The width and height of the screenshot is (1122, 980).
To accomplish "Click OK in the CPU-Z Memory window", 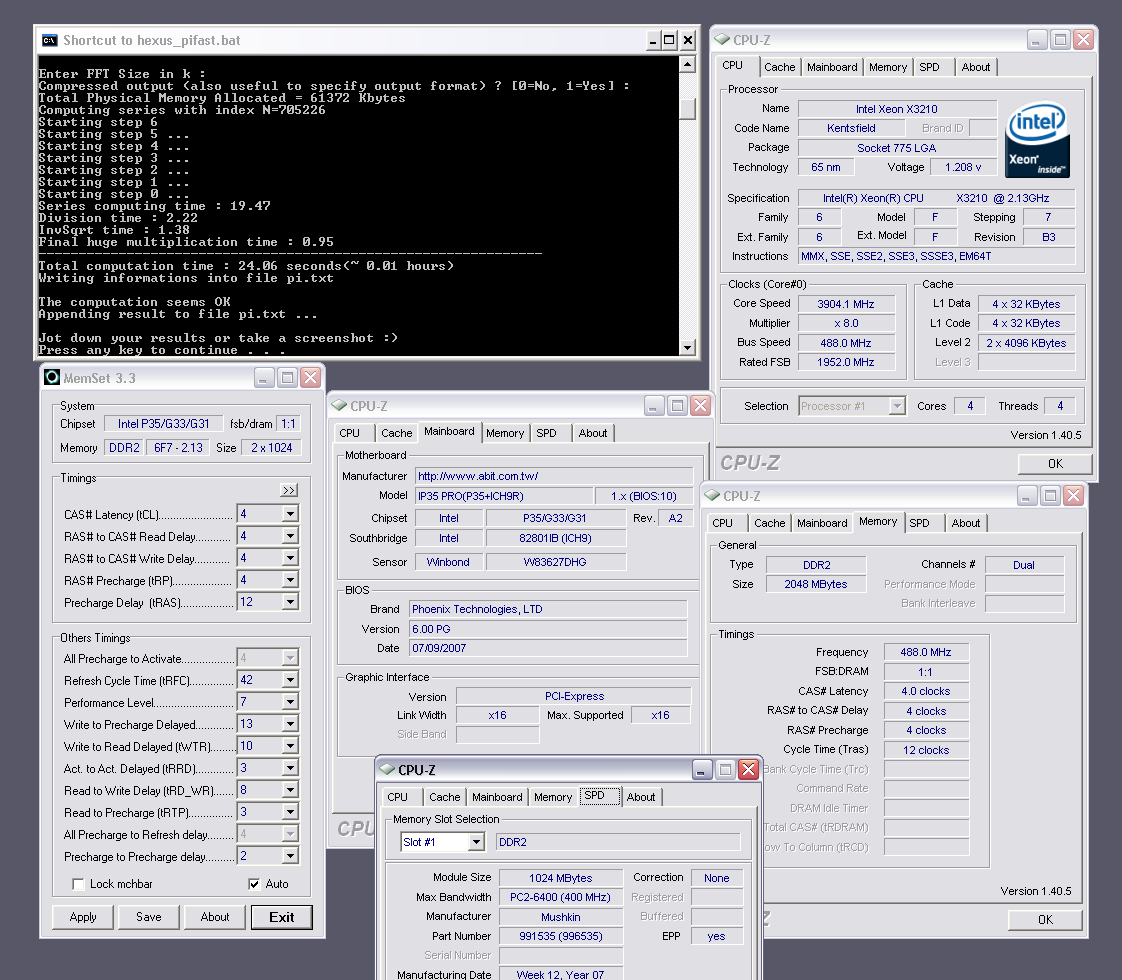I will [x=1045, y=920].
